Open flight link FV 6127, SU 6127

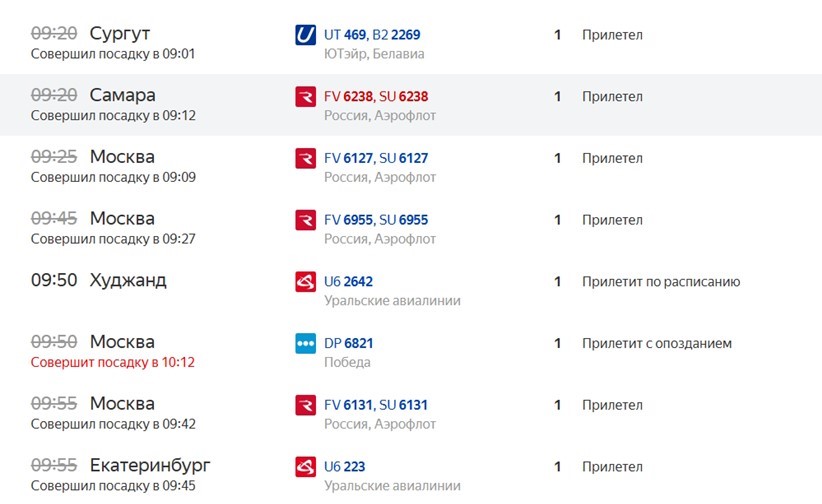pyautogui.click(x=376, y=158)
